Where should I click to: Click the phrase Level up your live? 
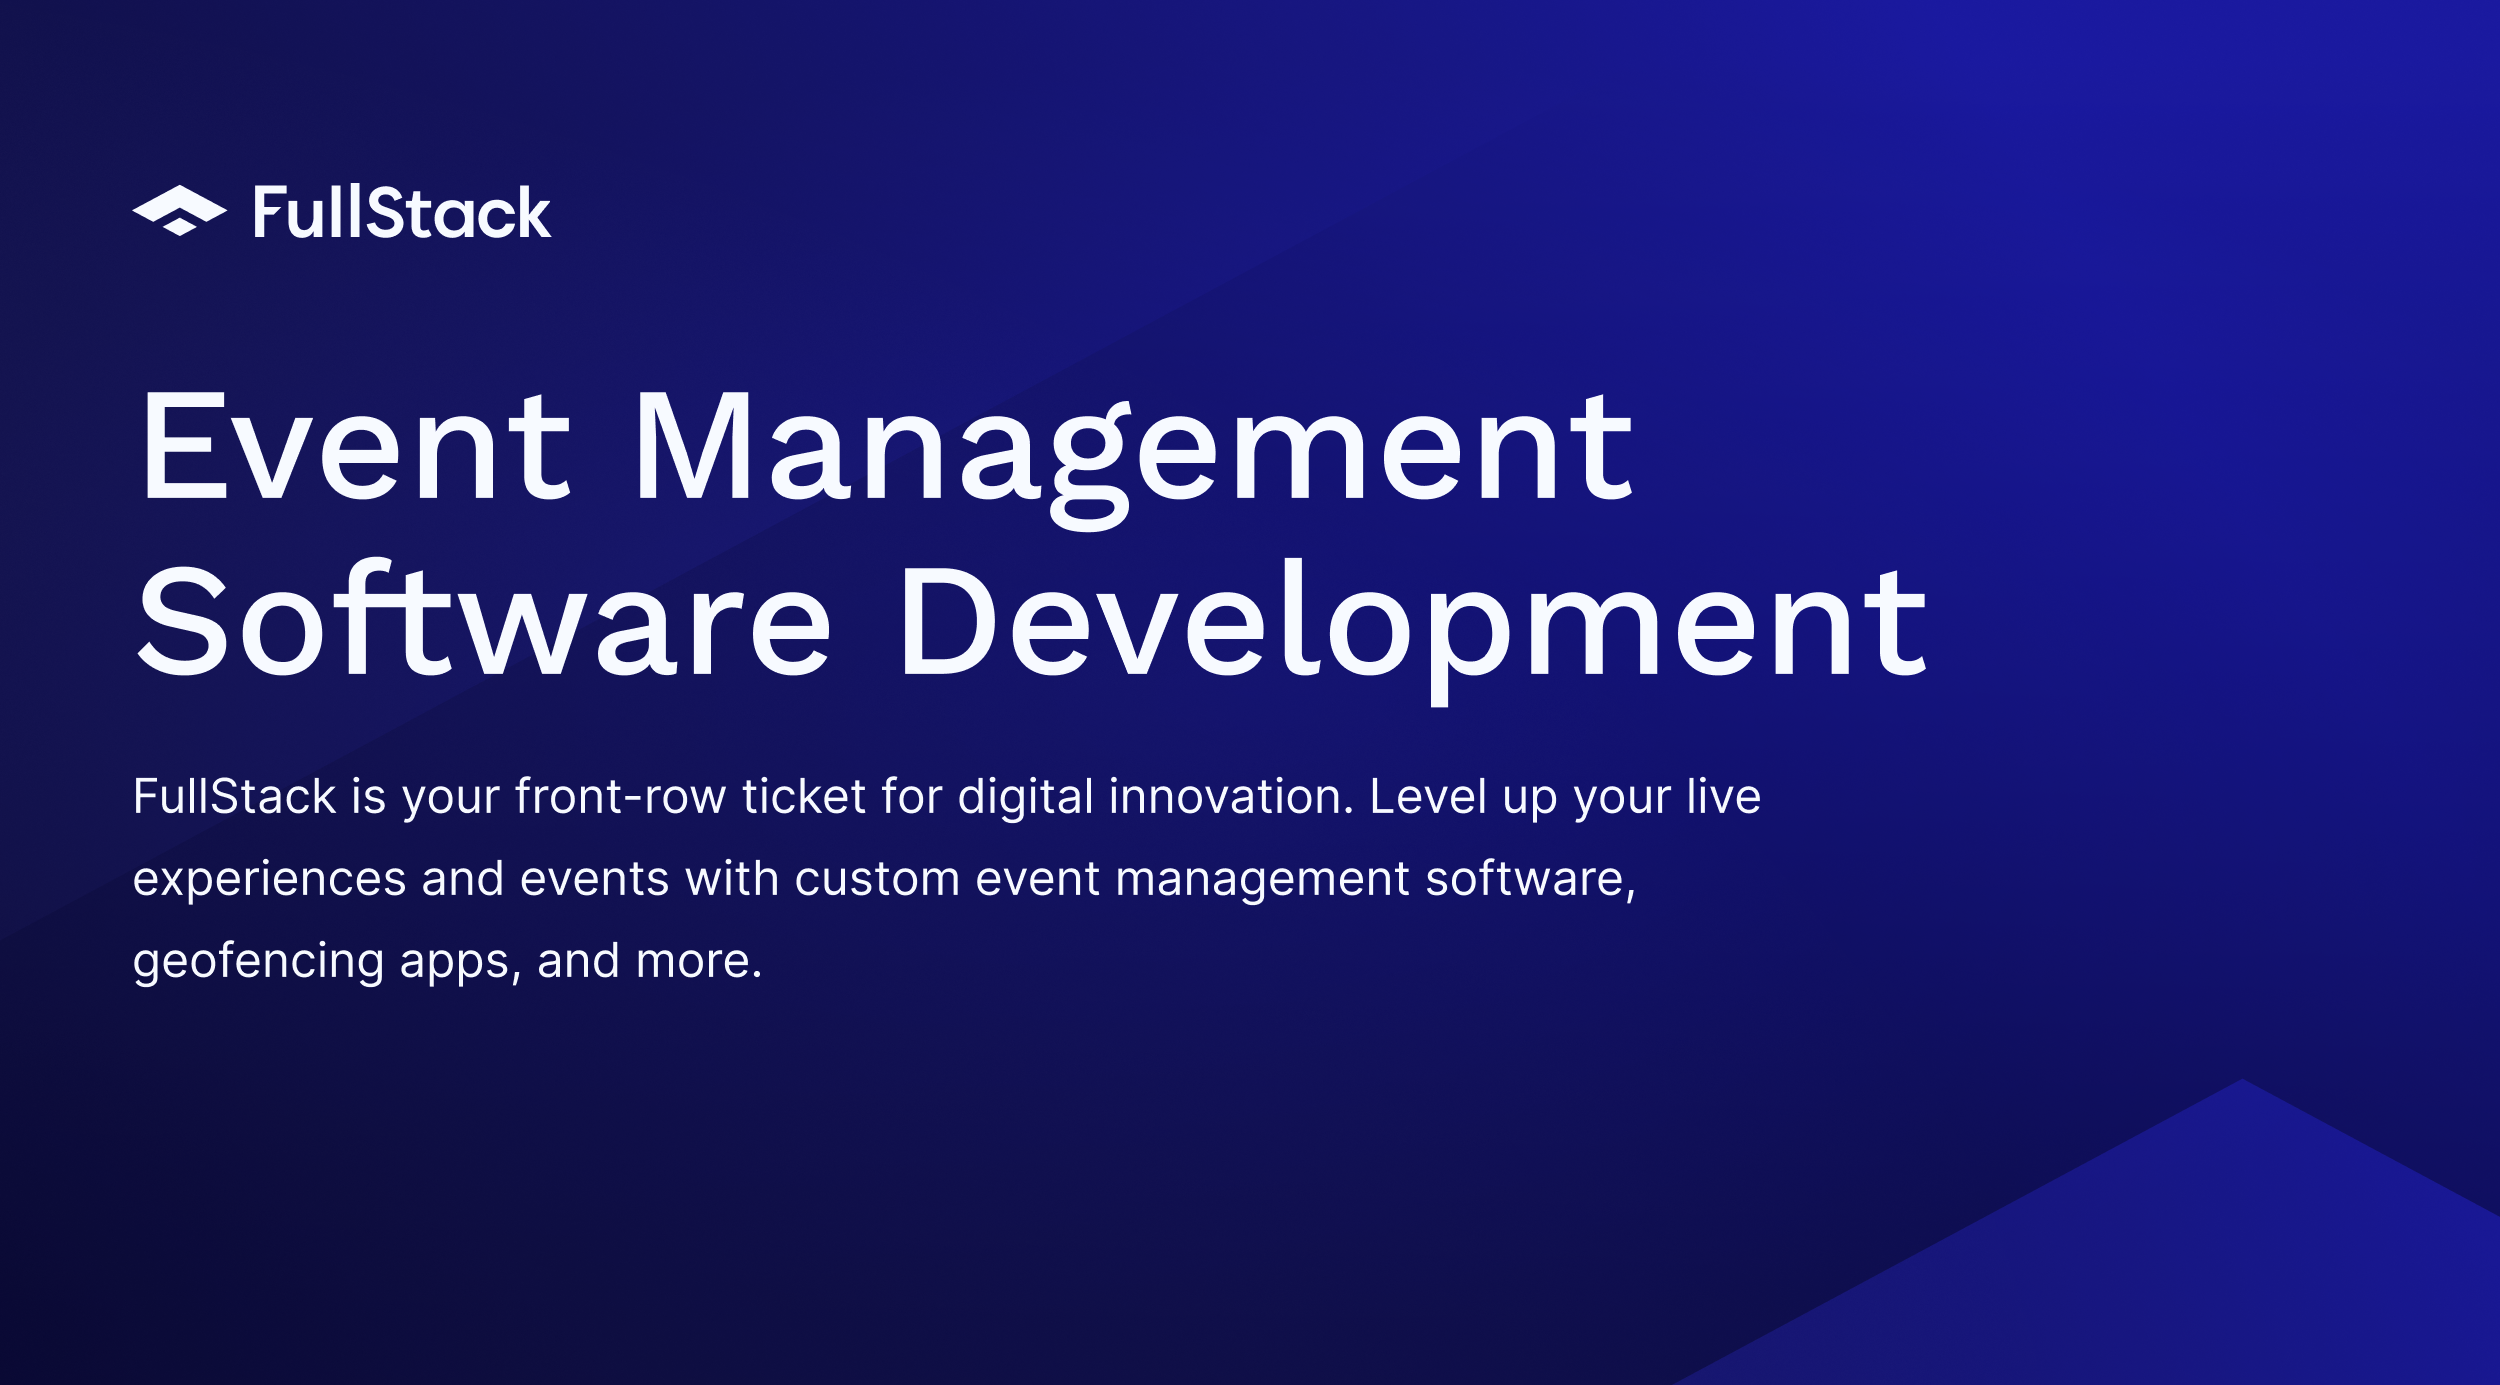click(x=1565, y=797)
